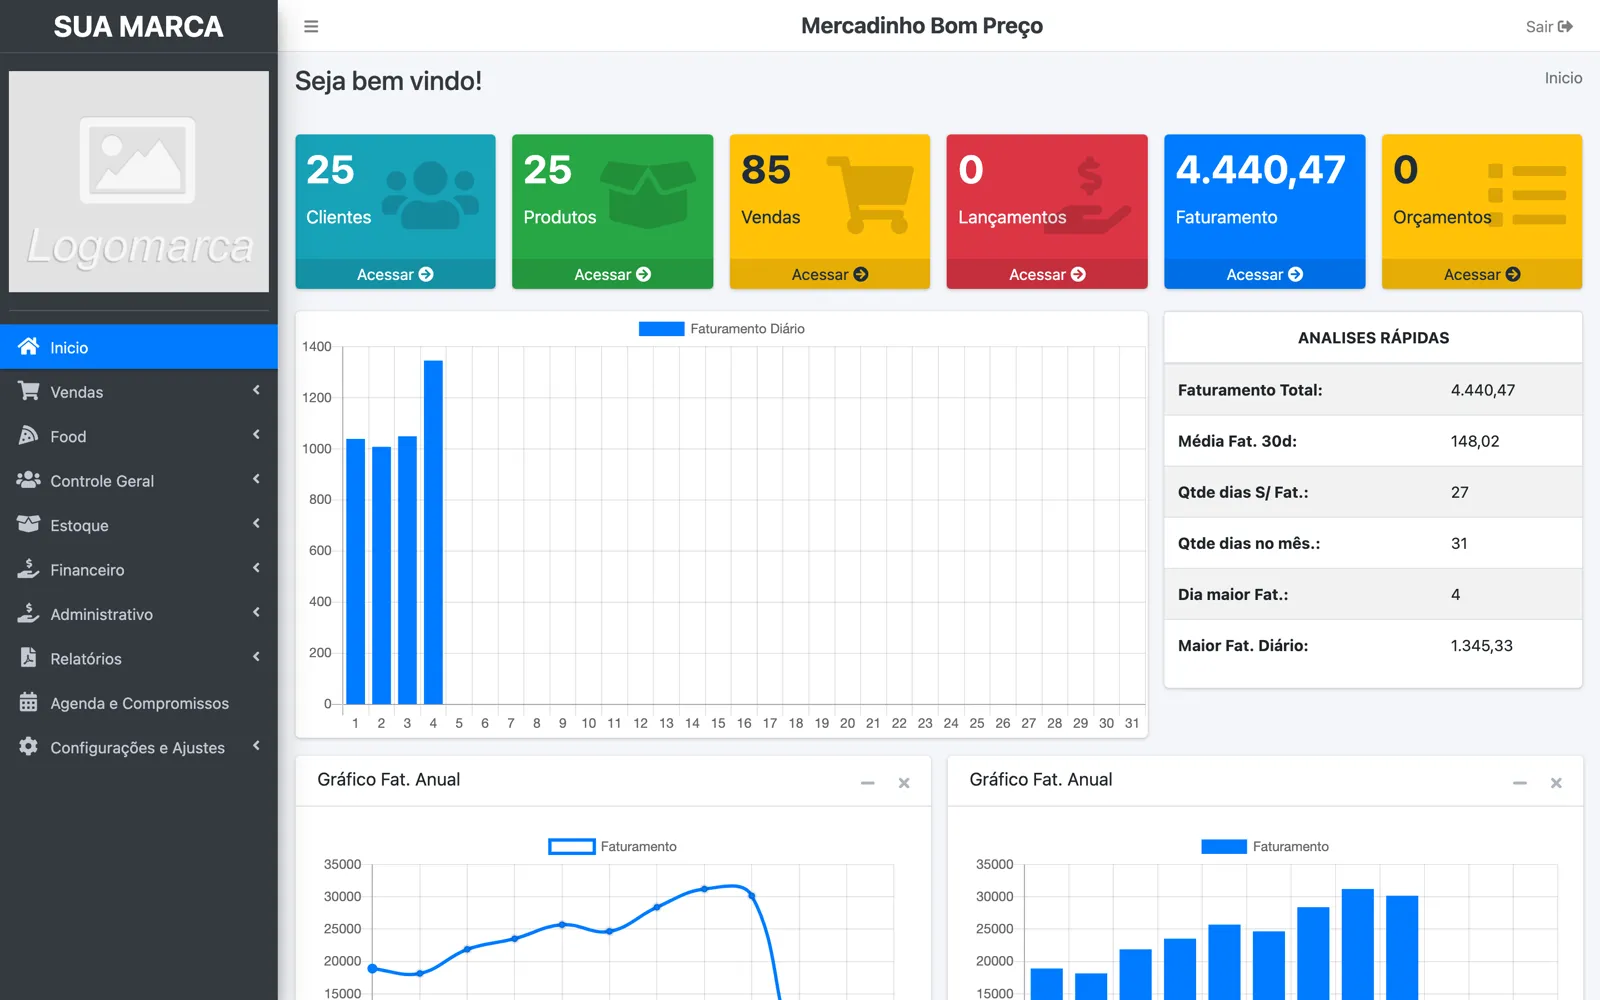Viewport: 1600px width, 1000px height.
Task: Toggle the Faturamento legend swatch on bar chart
Action: point(1224,847)
